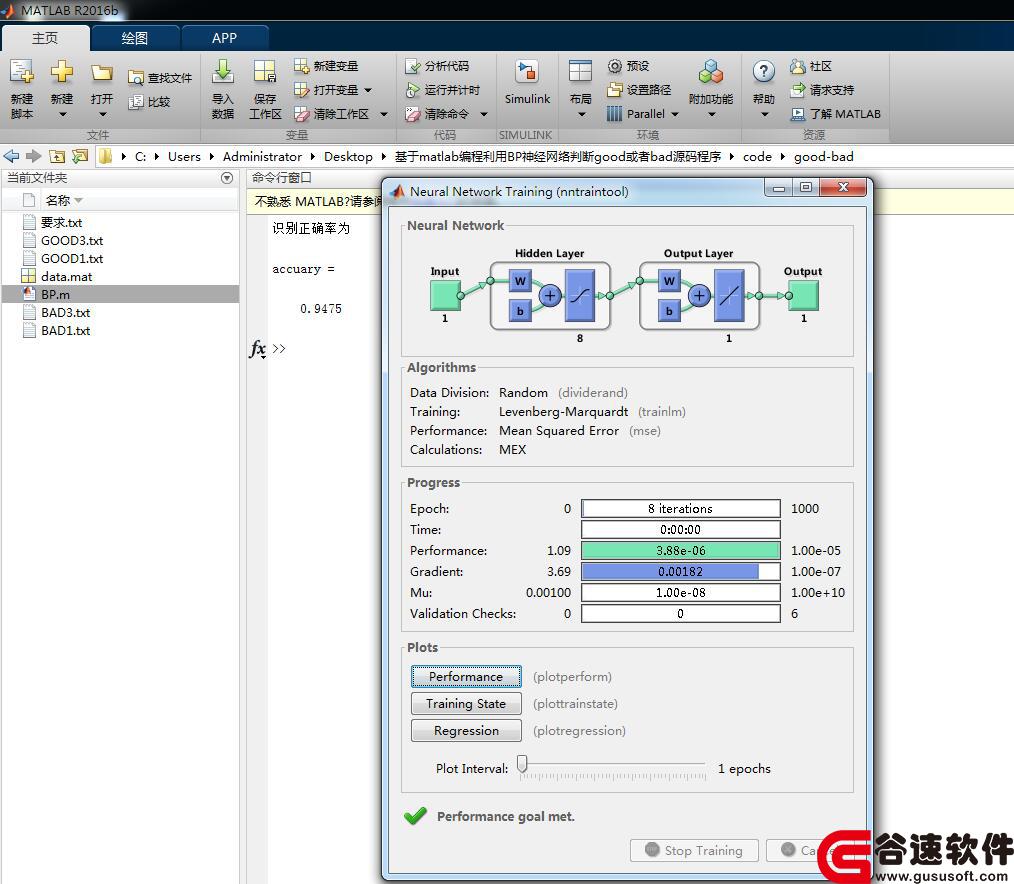This screenshot has height=884, width=1014.
Task: Click the Hidden Layer block in diagram
Action: [x=550, y=296]
